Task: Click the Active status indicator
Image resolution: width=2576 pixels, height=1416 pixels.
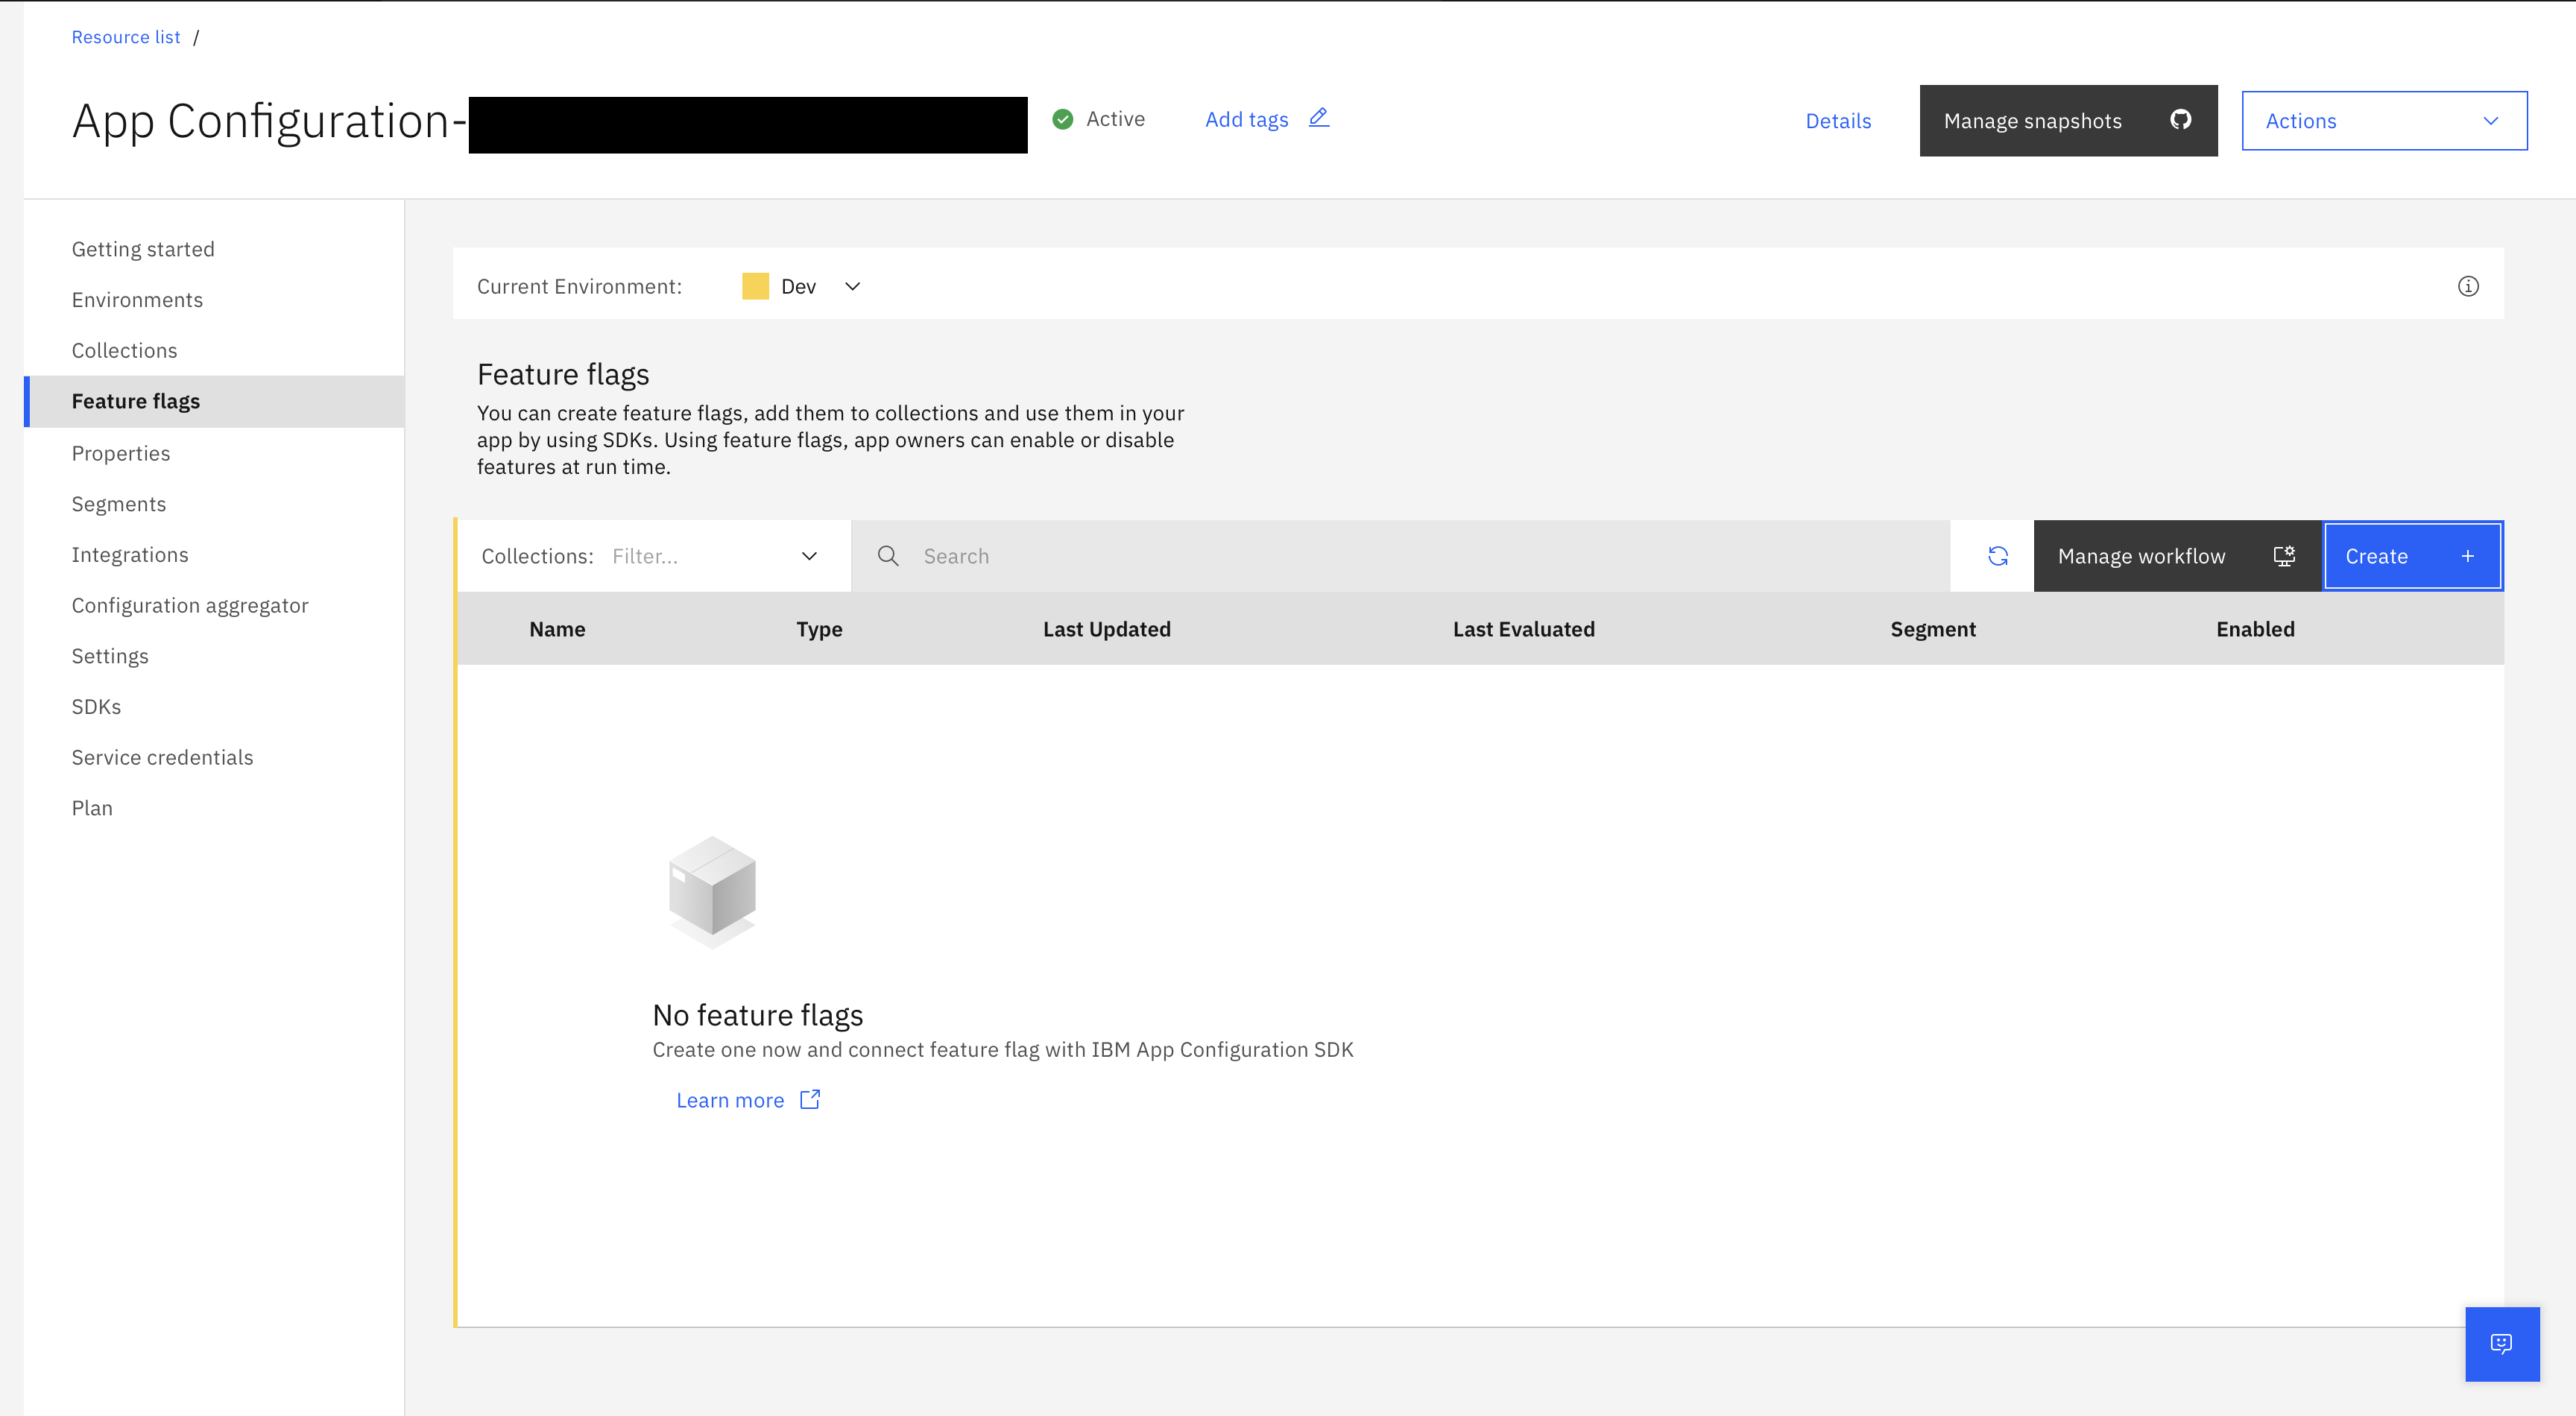Action: pos(1062,118)
